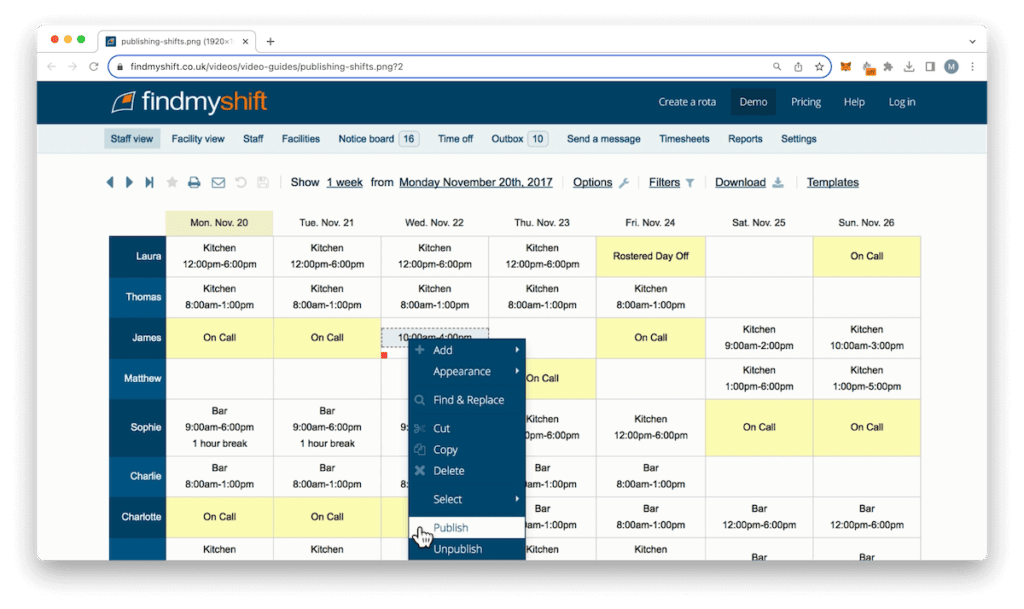
Task: Choose Unpublish in context menu
Action: [467, 549]
